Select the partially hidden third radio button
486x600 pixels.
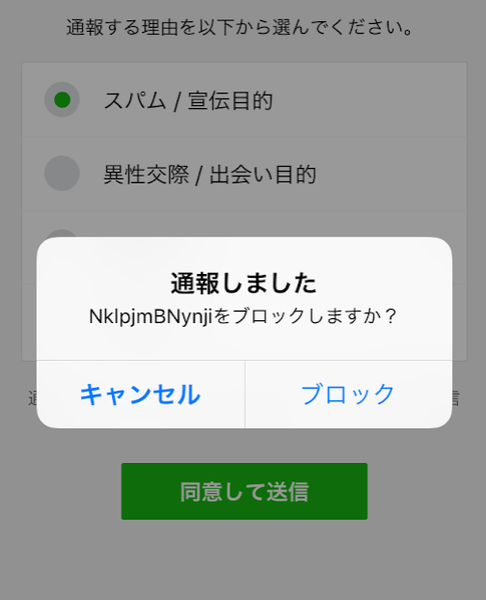point(62,233)
